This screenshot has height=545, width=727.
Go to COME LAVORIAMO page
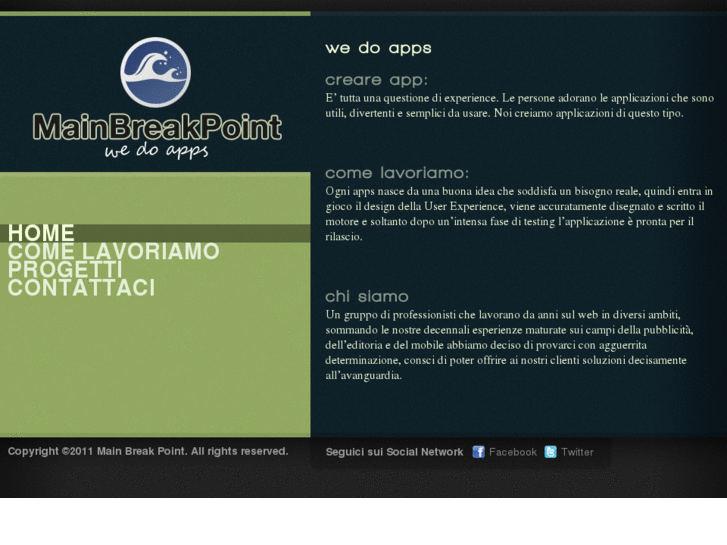tap(114, 251)
